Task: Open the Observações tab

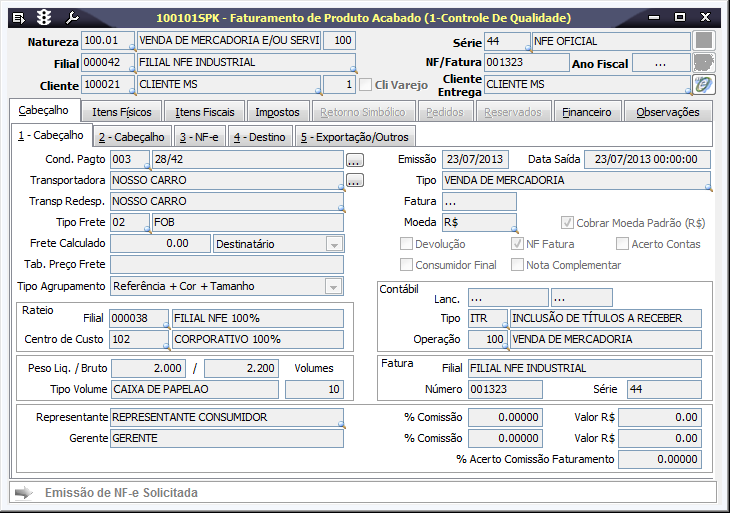Action: click(668, 112)
